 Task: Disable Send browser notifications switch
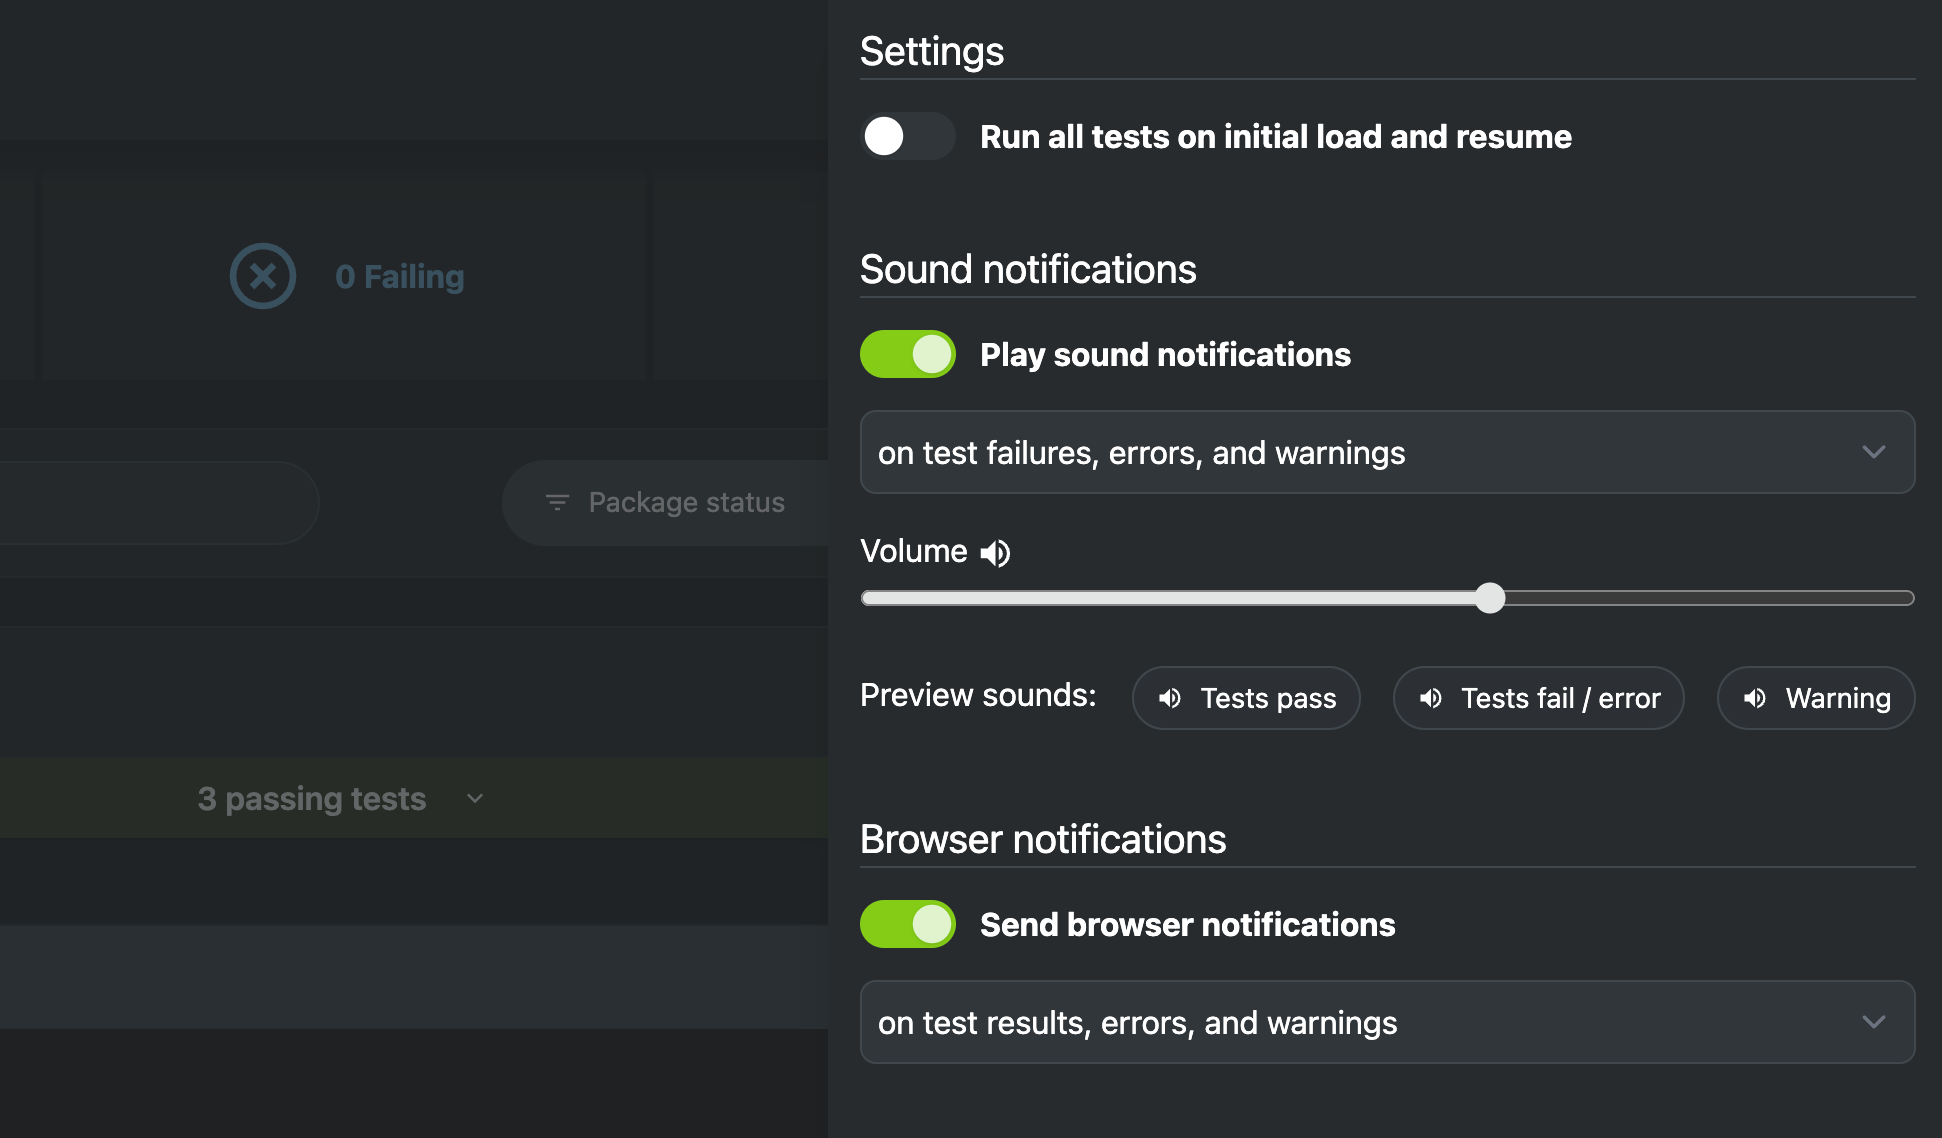tap(907, 925)
